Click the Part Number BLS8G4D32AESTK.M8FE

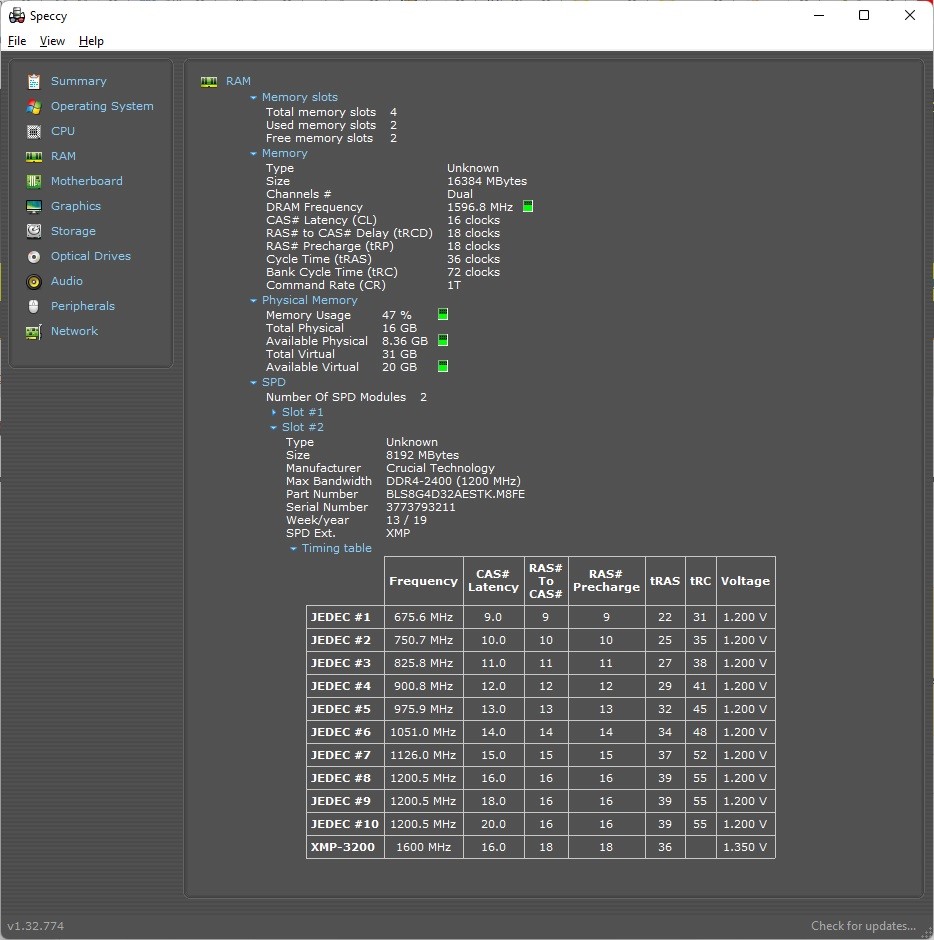456,494
